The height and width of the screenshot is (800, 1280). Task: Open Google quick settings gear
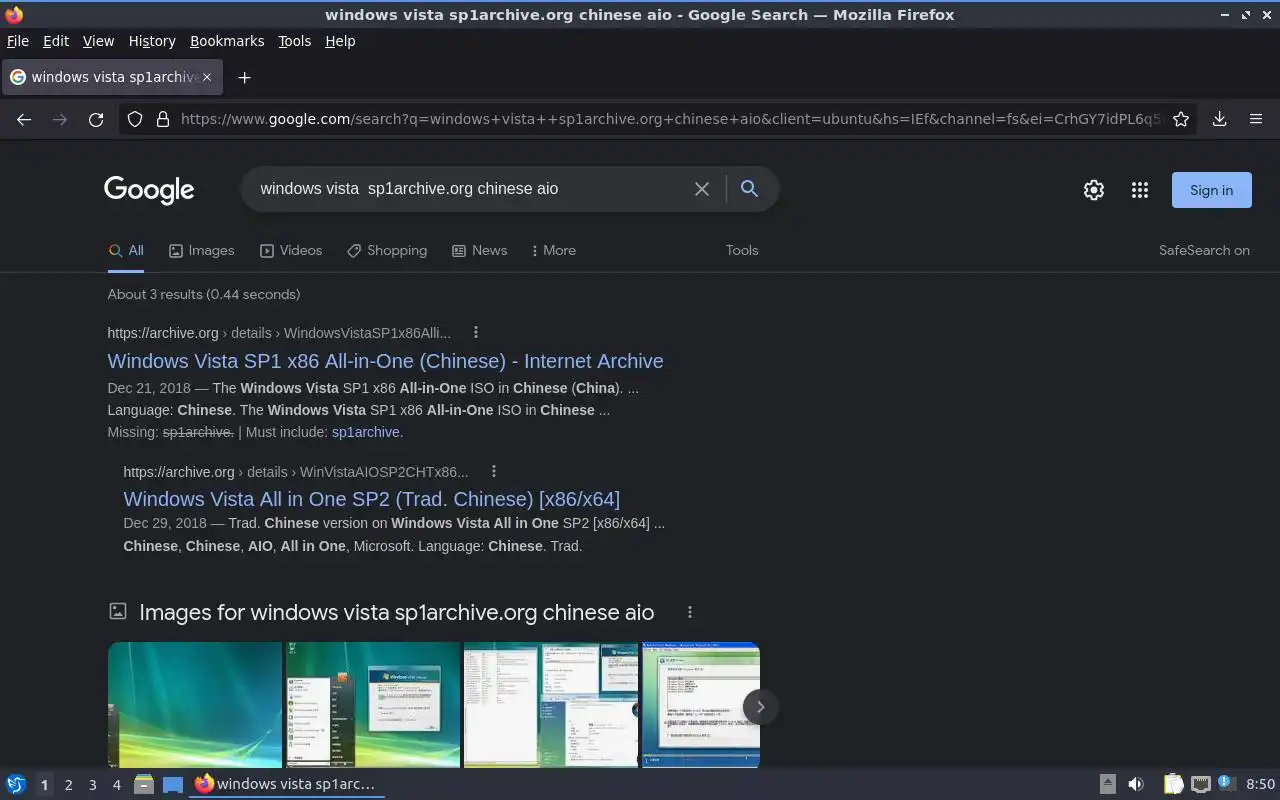click(1094, 190)
